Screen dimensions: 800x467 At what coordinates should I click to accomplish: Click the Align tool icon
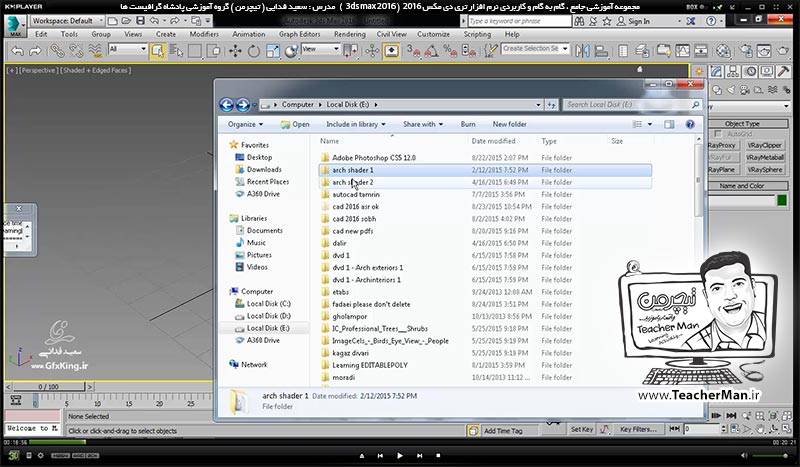602,51
